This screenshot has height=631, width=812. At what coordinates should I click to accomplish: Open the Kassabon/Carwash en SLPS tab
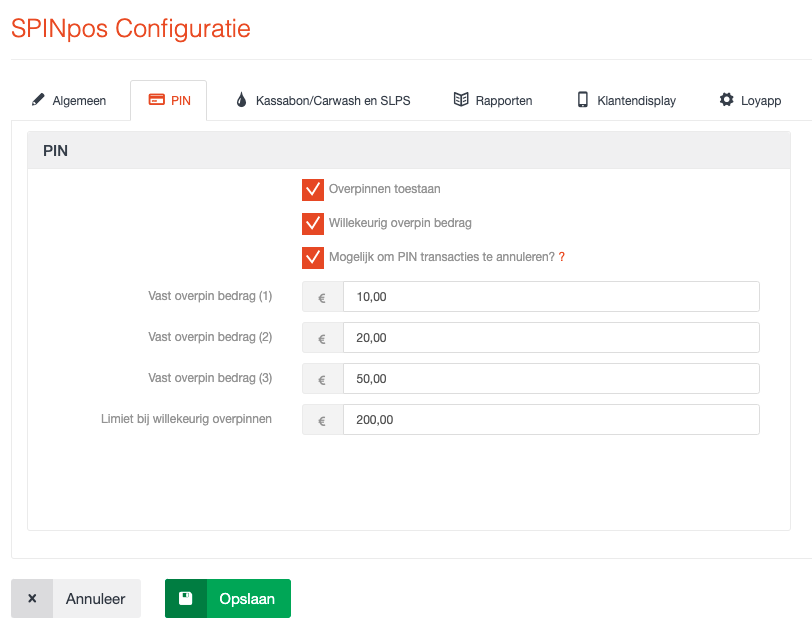323,101
